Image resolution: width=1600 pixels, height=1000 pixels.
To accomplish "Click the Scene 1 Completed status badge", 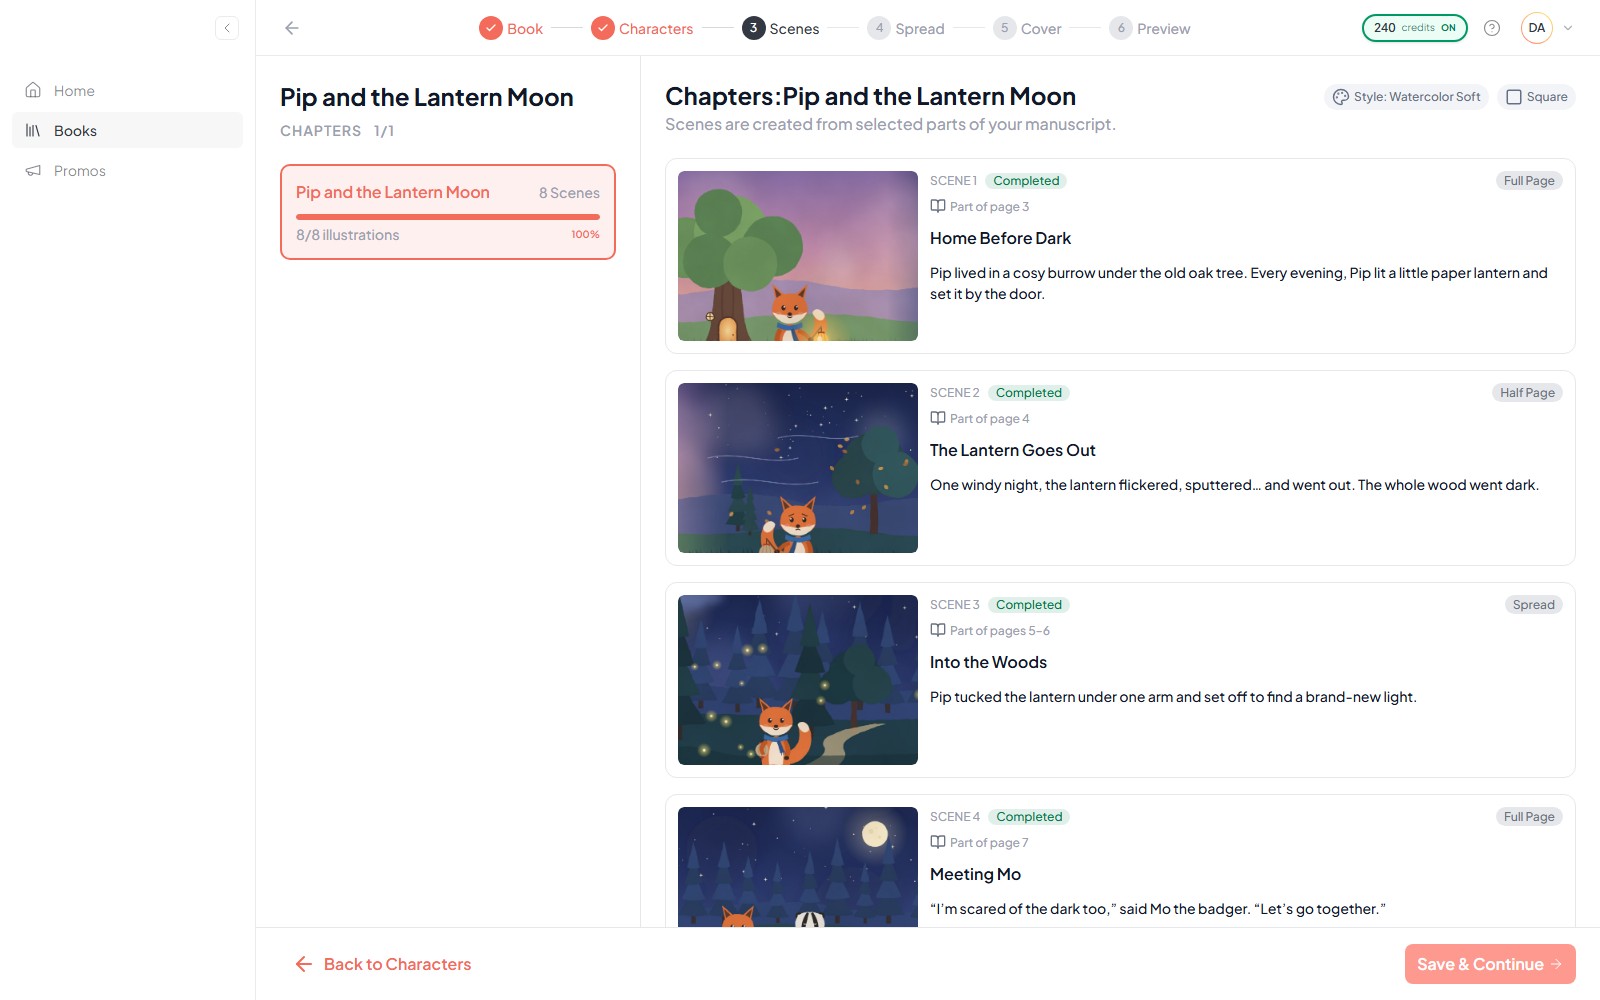I will point(1026,181).
